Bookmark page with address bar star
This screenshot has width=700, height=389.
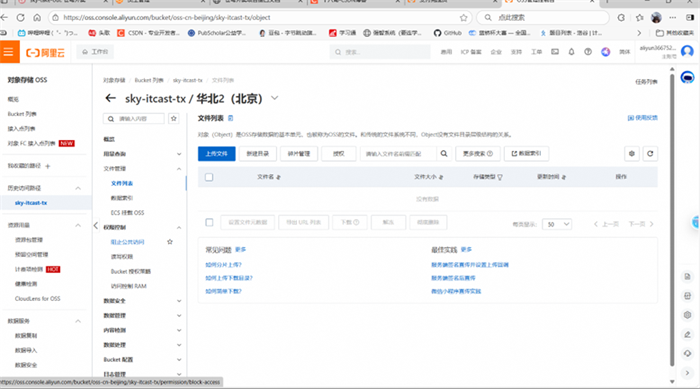[x=463, y=18]
